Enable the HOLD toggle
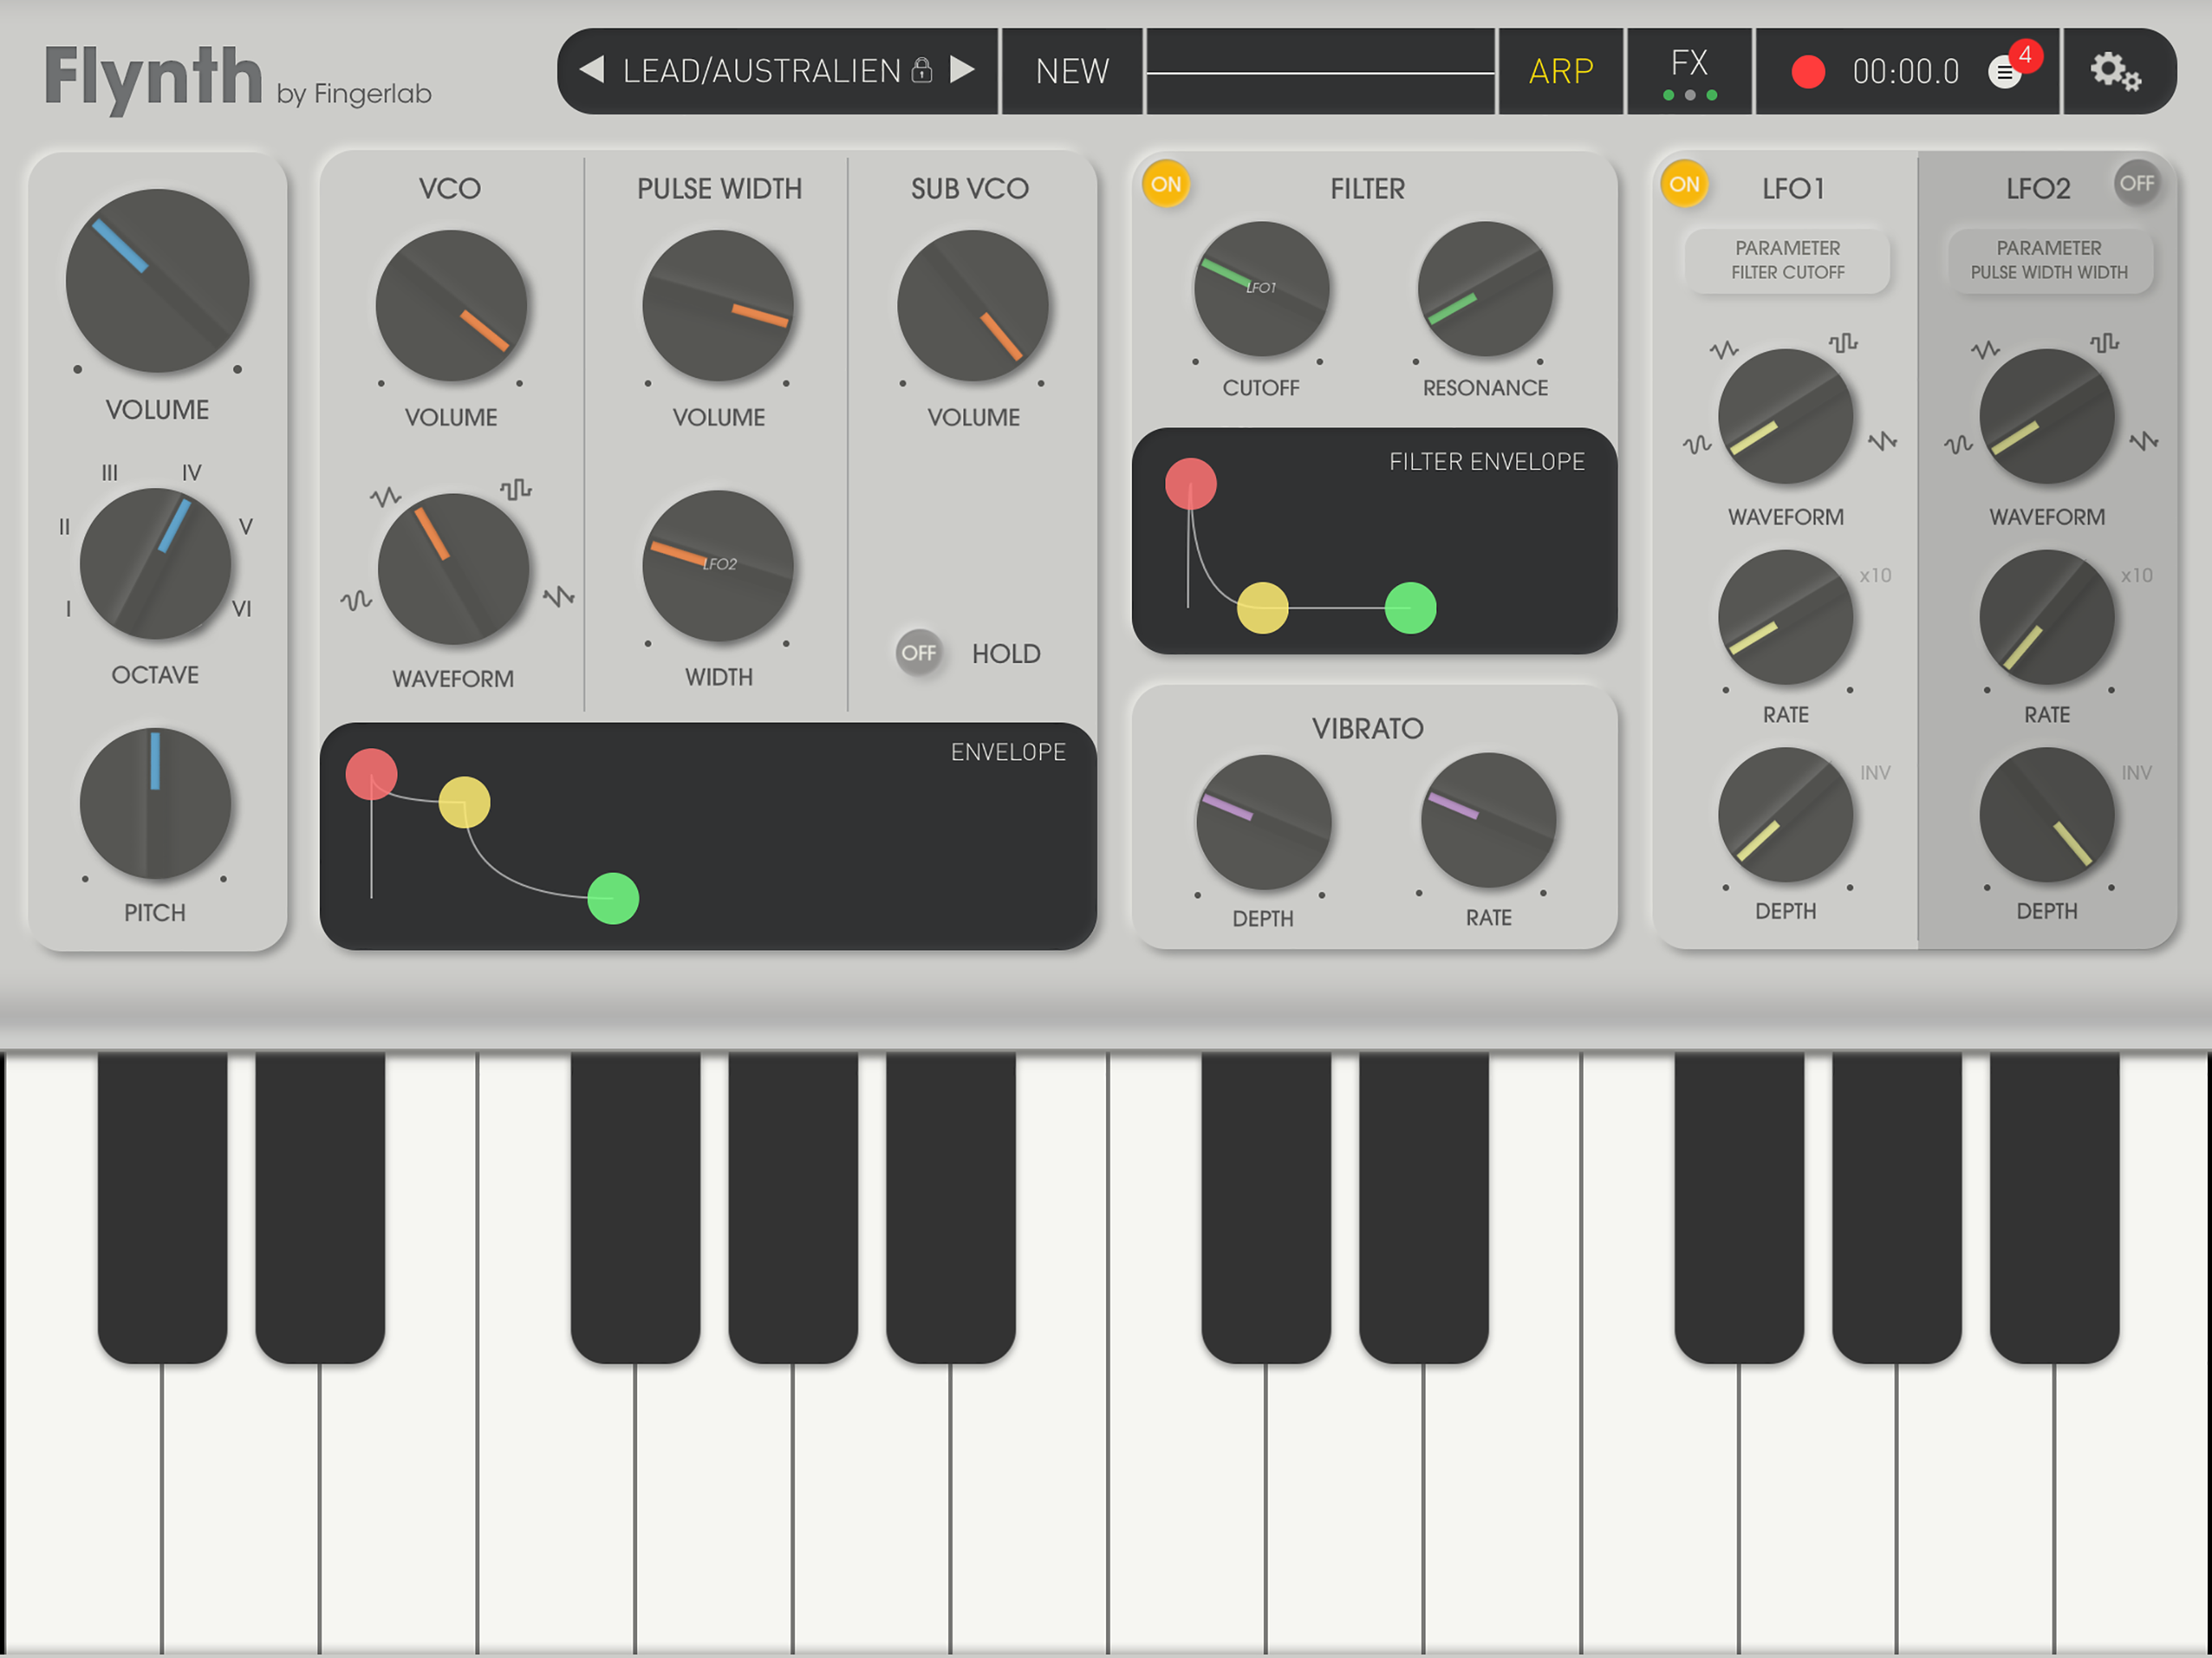The image size is (2212, 1658). [919, 653]
